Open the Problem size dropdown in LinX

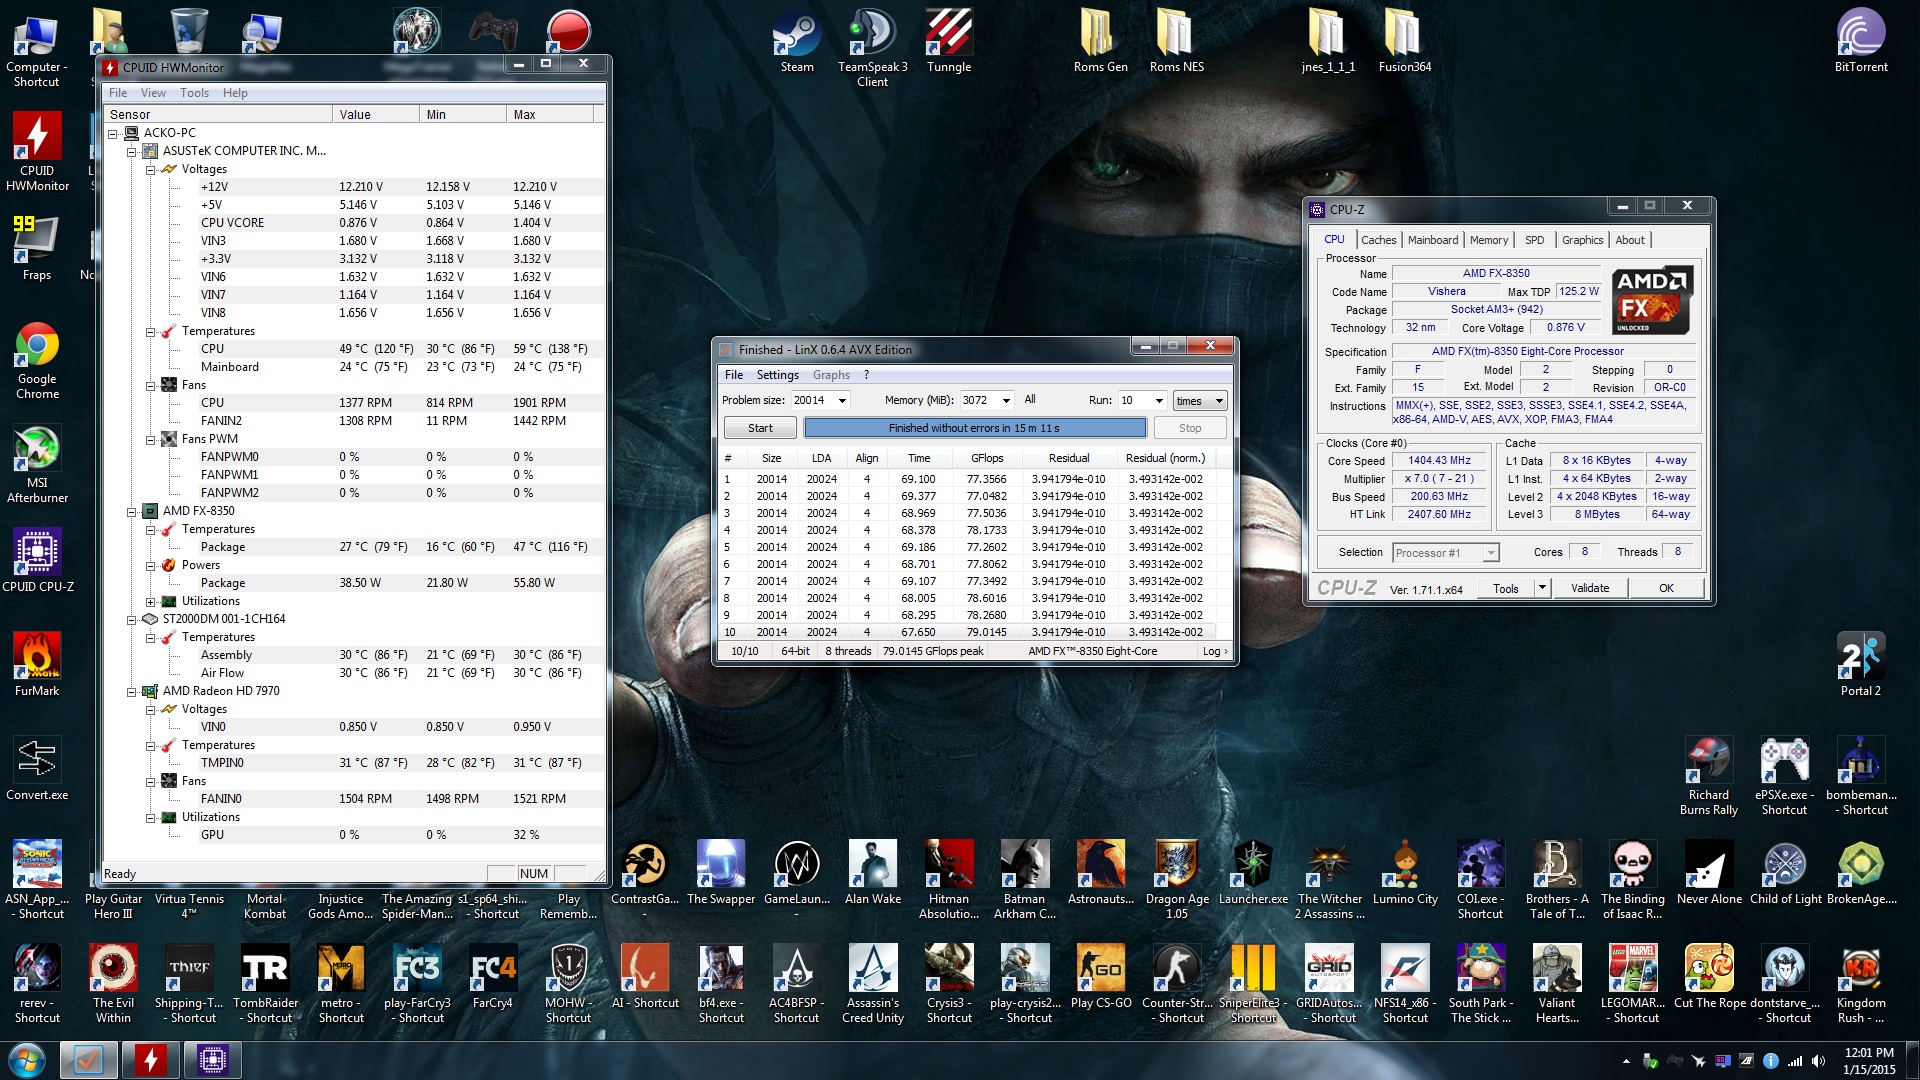842,400
